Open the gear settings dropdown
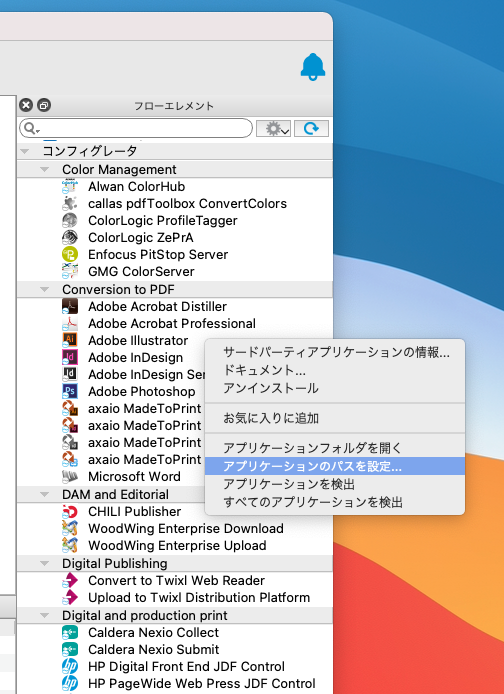Screen dimensions: 504x694 (x=273, y=128)
